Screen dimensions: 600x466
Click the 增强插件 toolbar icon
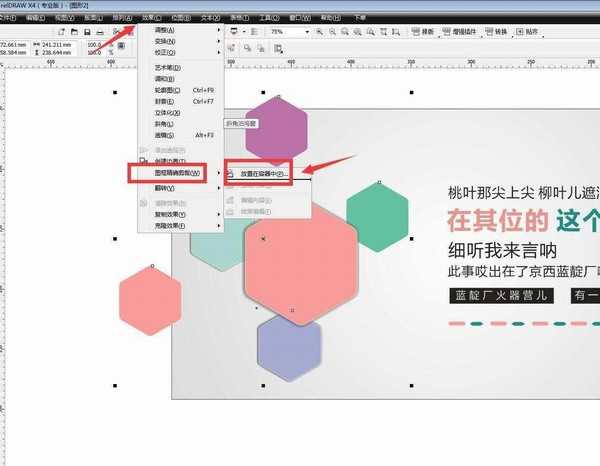click(460, 32)
